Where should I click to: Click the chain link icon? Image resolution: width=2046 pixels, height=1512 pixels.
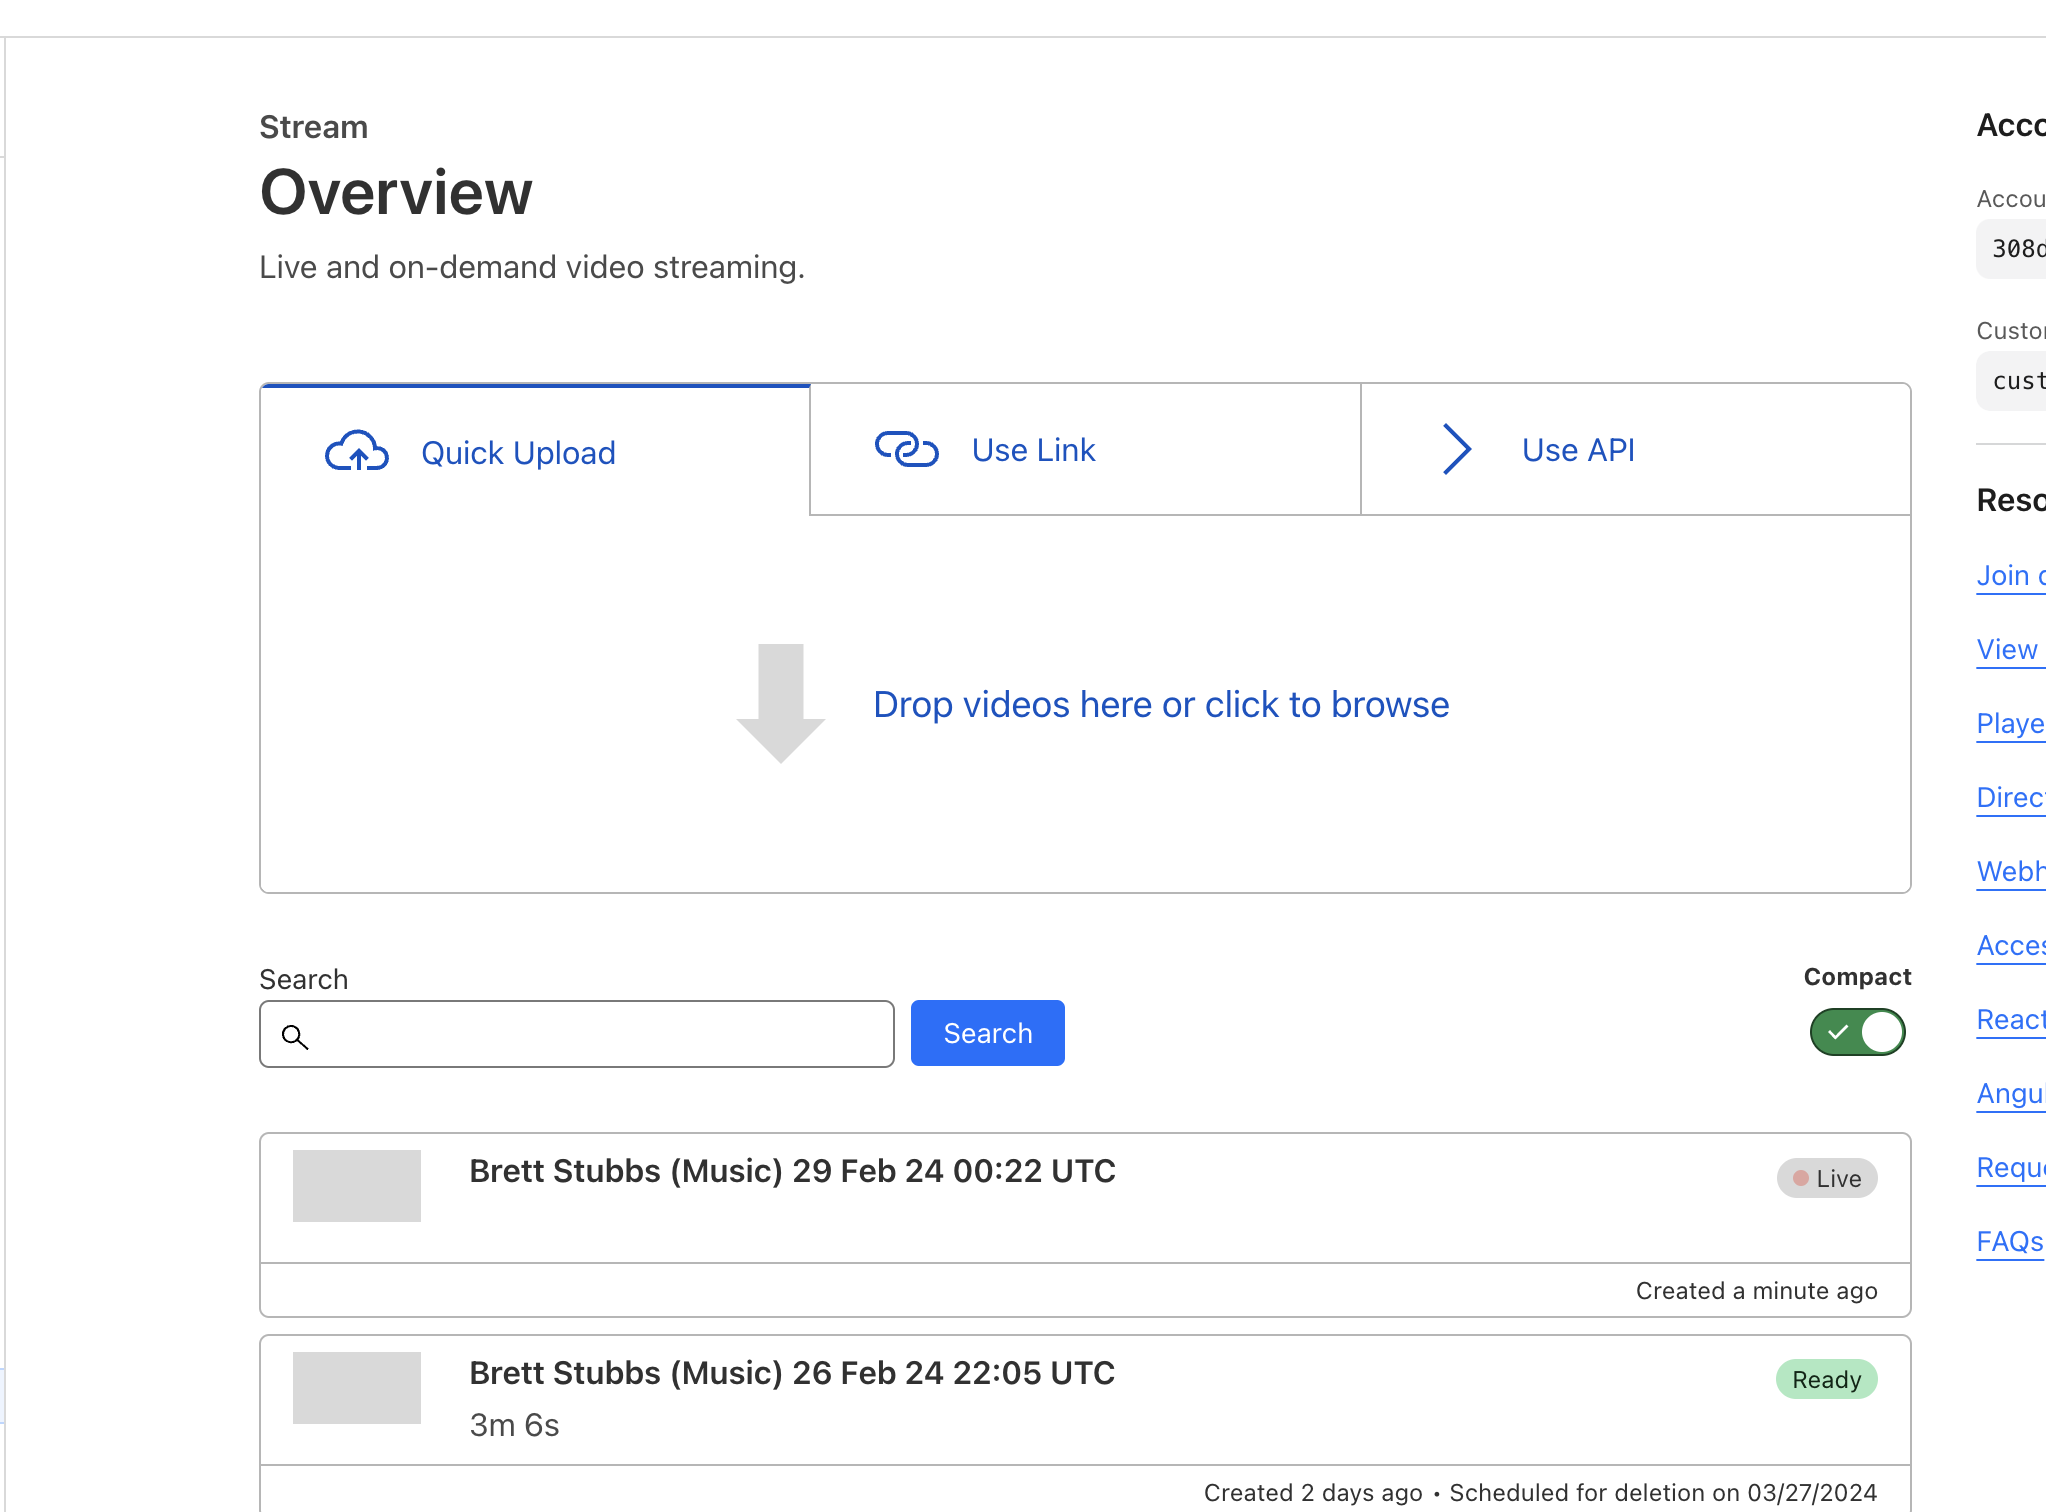906,449
